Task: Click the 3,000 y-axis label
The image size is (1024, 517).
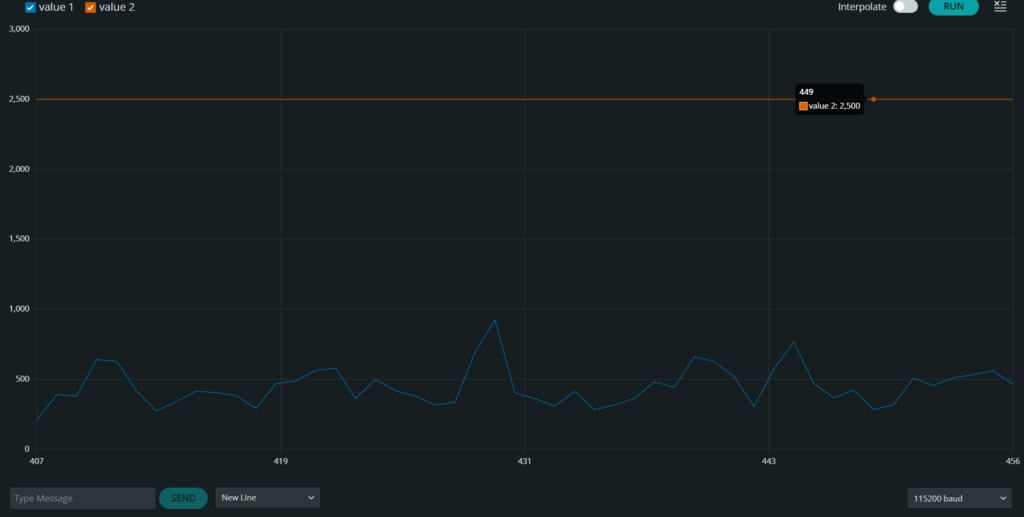Action: (19, 29)
